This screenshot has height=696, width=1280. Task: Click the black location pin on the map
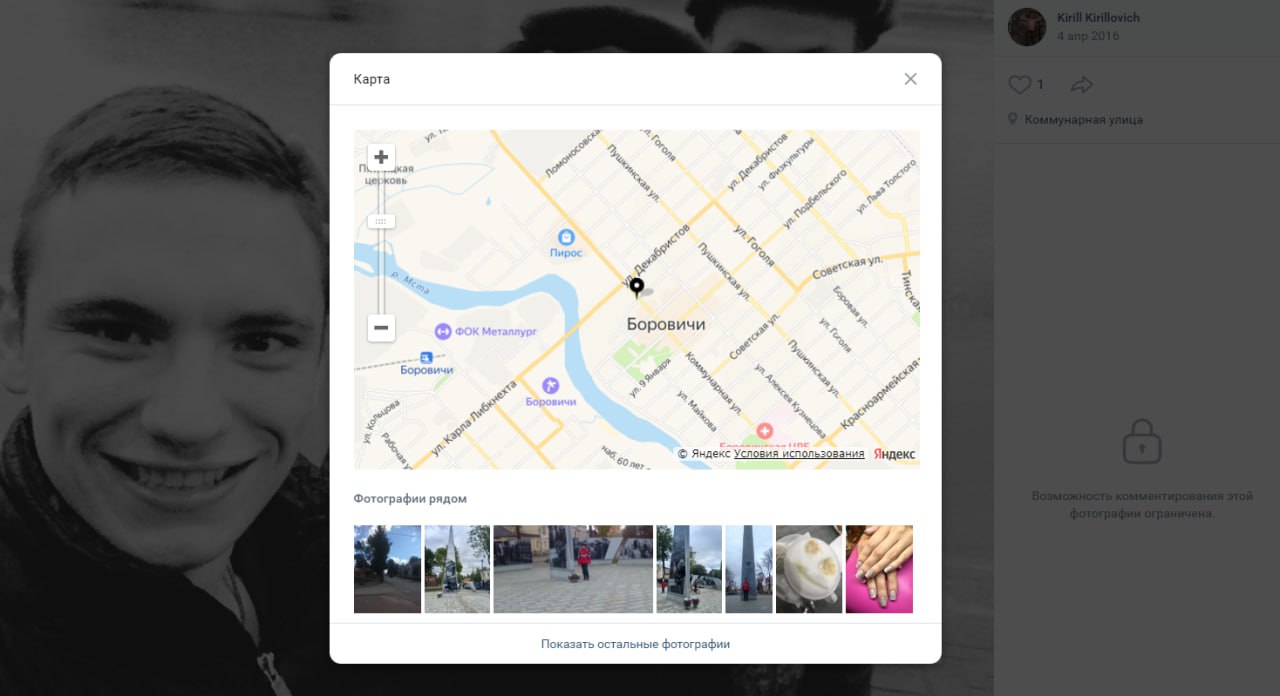(636, 288)
